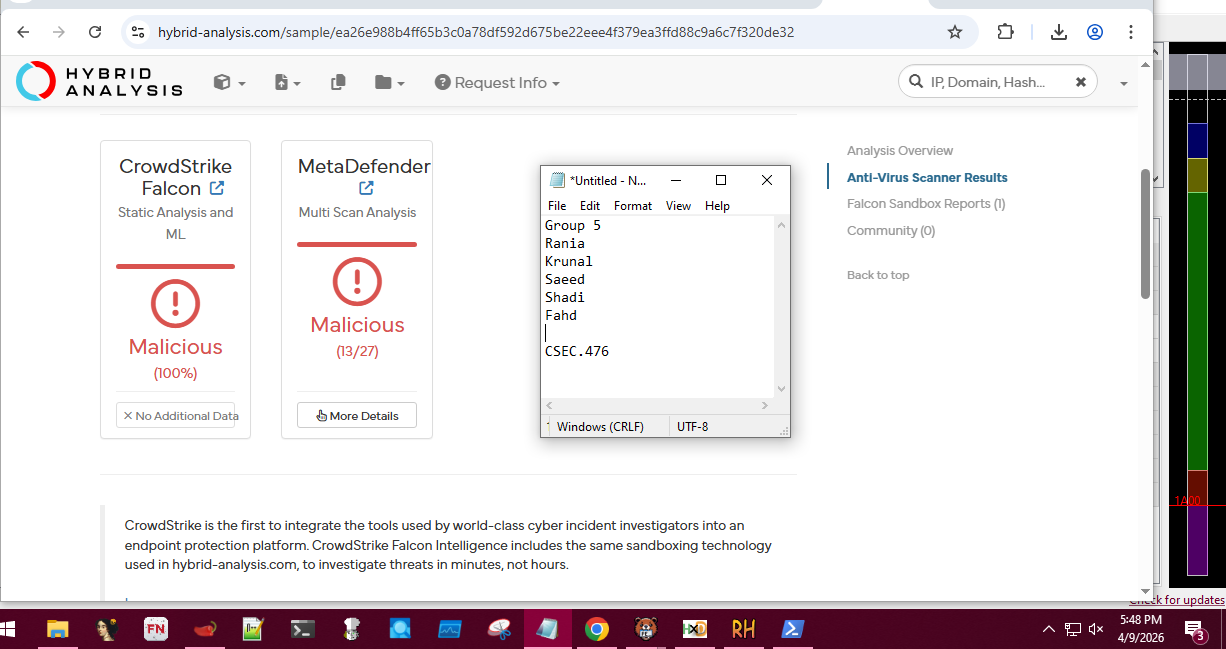The image size is (1226, 649).
Task: Open Notepad Format menu
Action: coord(633,205)
